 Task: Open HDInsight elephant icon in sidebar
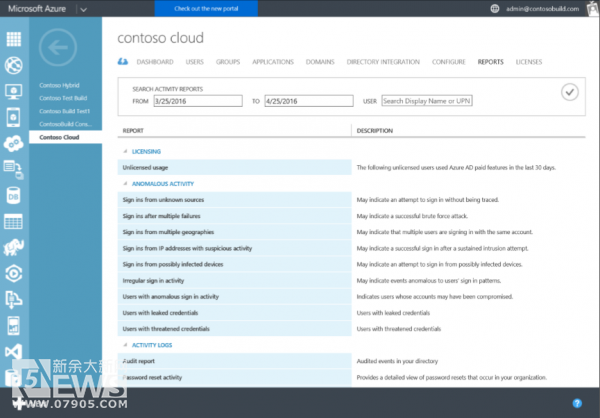(13, 247)
